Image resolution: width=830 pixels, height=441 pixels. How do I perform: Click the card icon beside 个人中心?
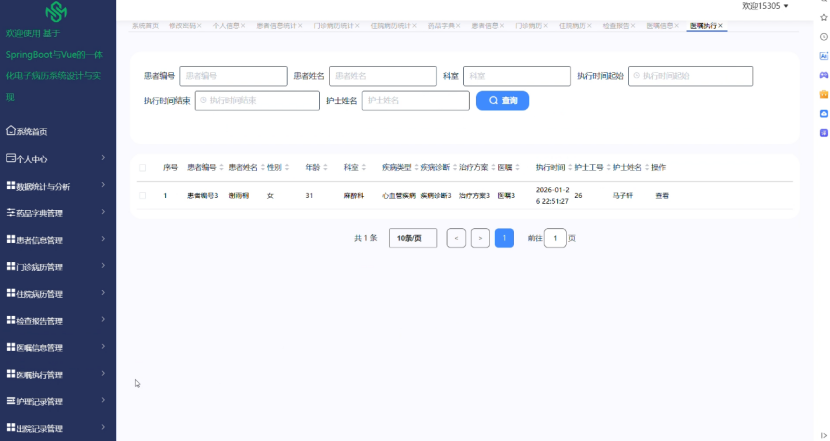click(11, 158)
